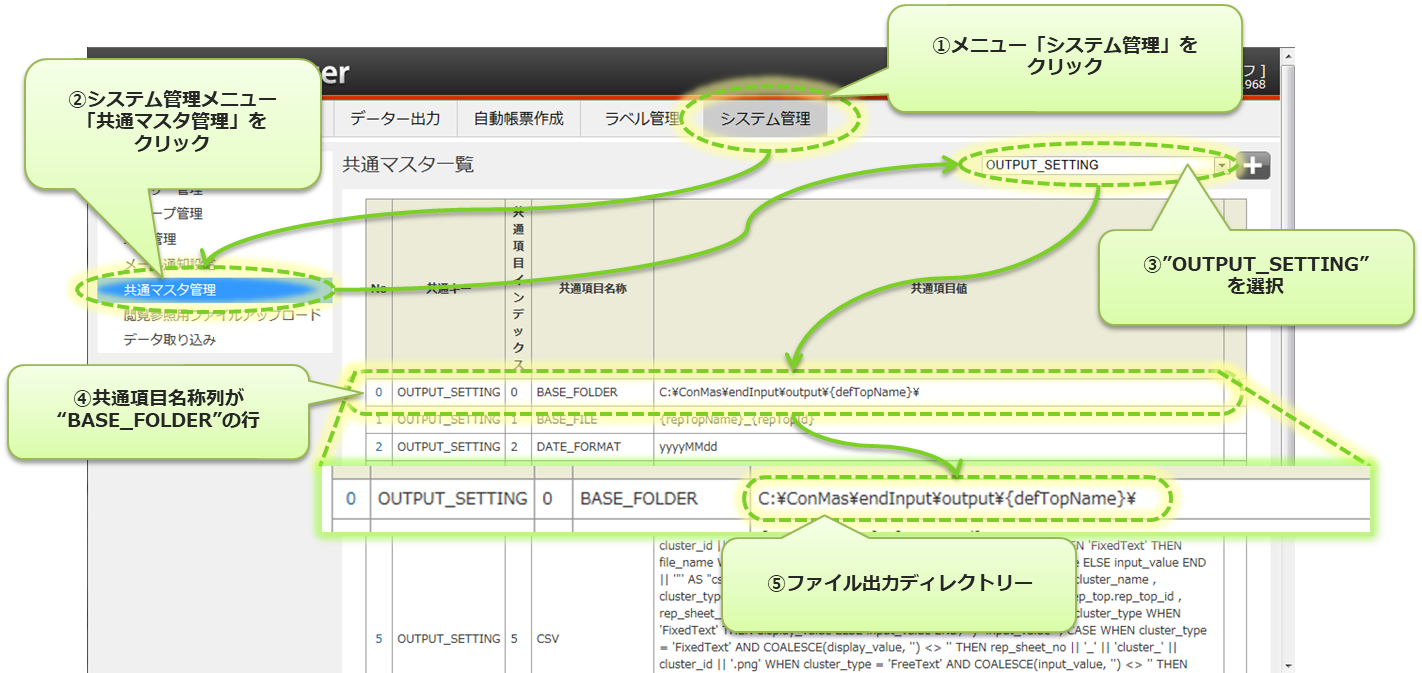This screenshot has width=1422, height=673.
Task: Open the データー出力 tab
Action: tap(394, 118)
